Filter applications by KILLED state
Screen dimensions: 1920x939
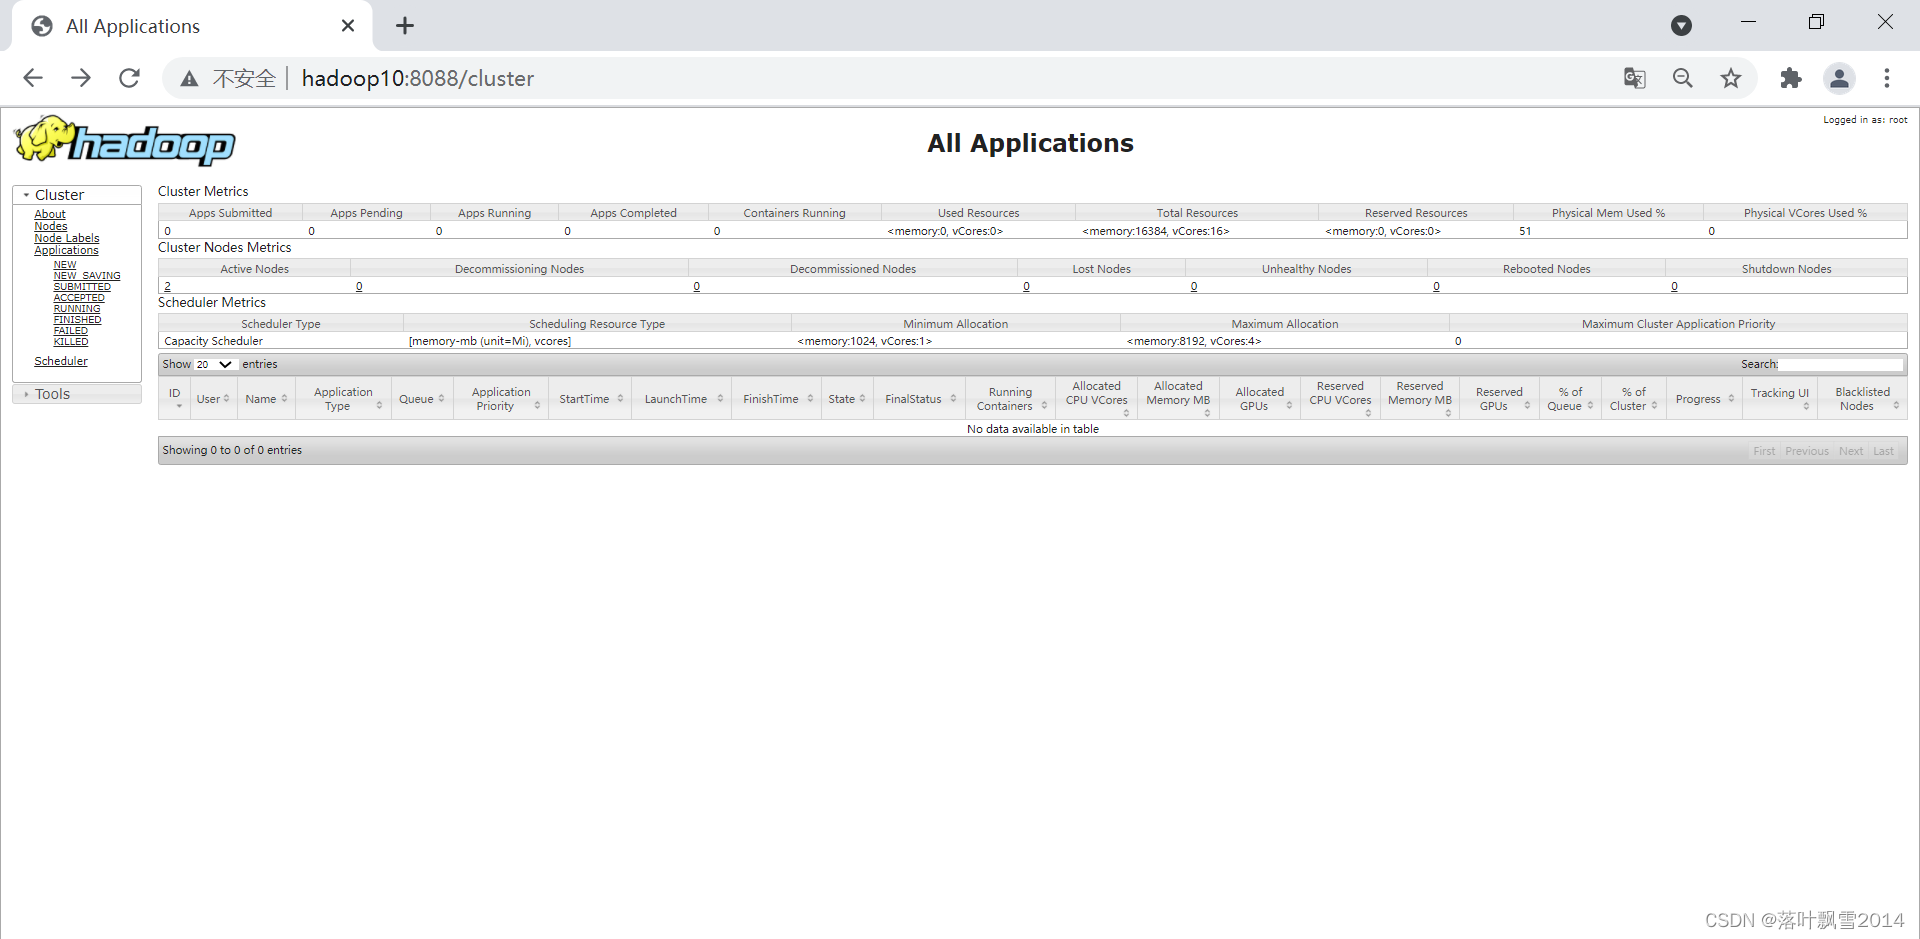click(71, 342)
